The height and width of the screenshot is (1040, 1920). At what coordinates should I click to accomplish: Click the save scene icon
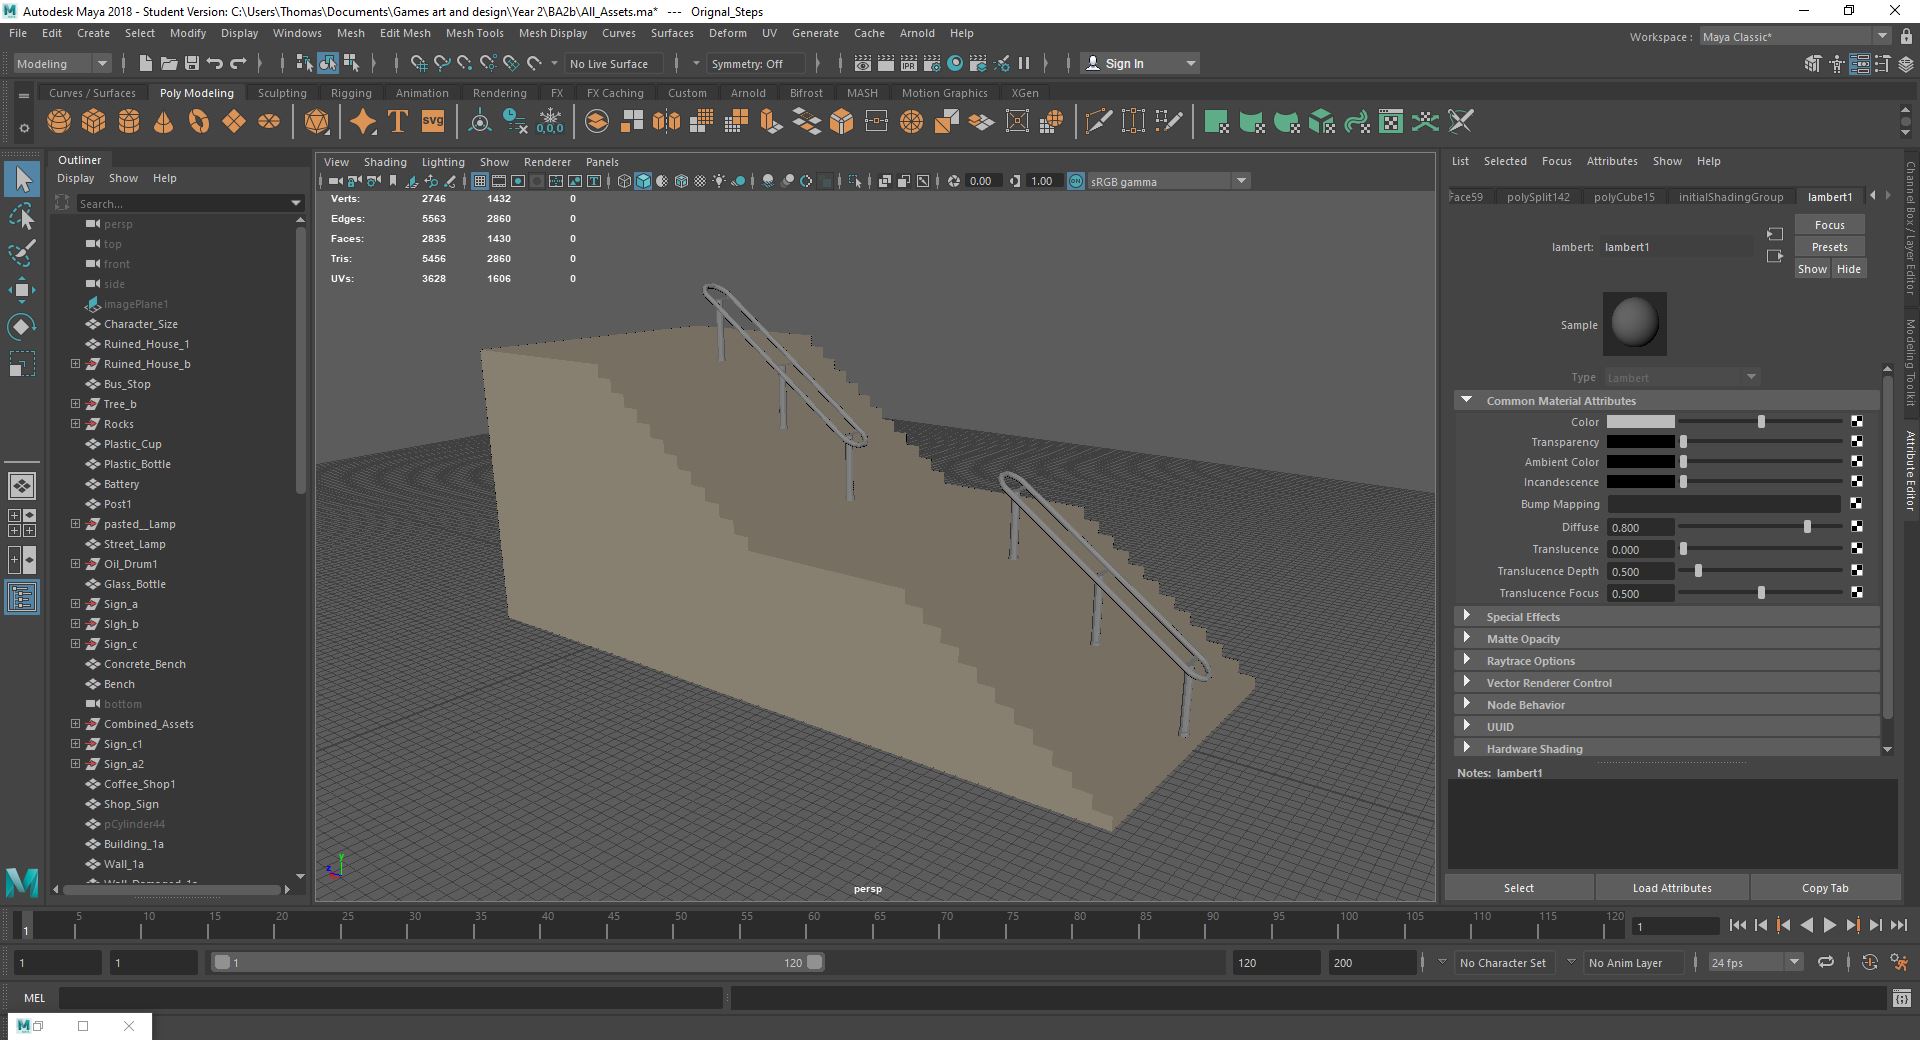tap(192, 63)
